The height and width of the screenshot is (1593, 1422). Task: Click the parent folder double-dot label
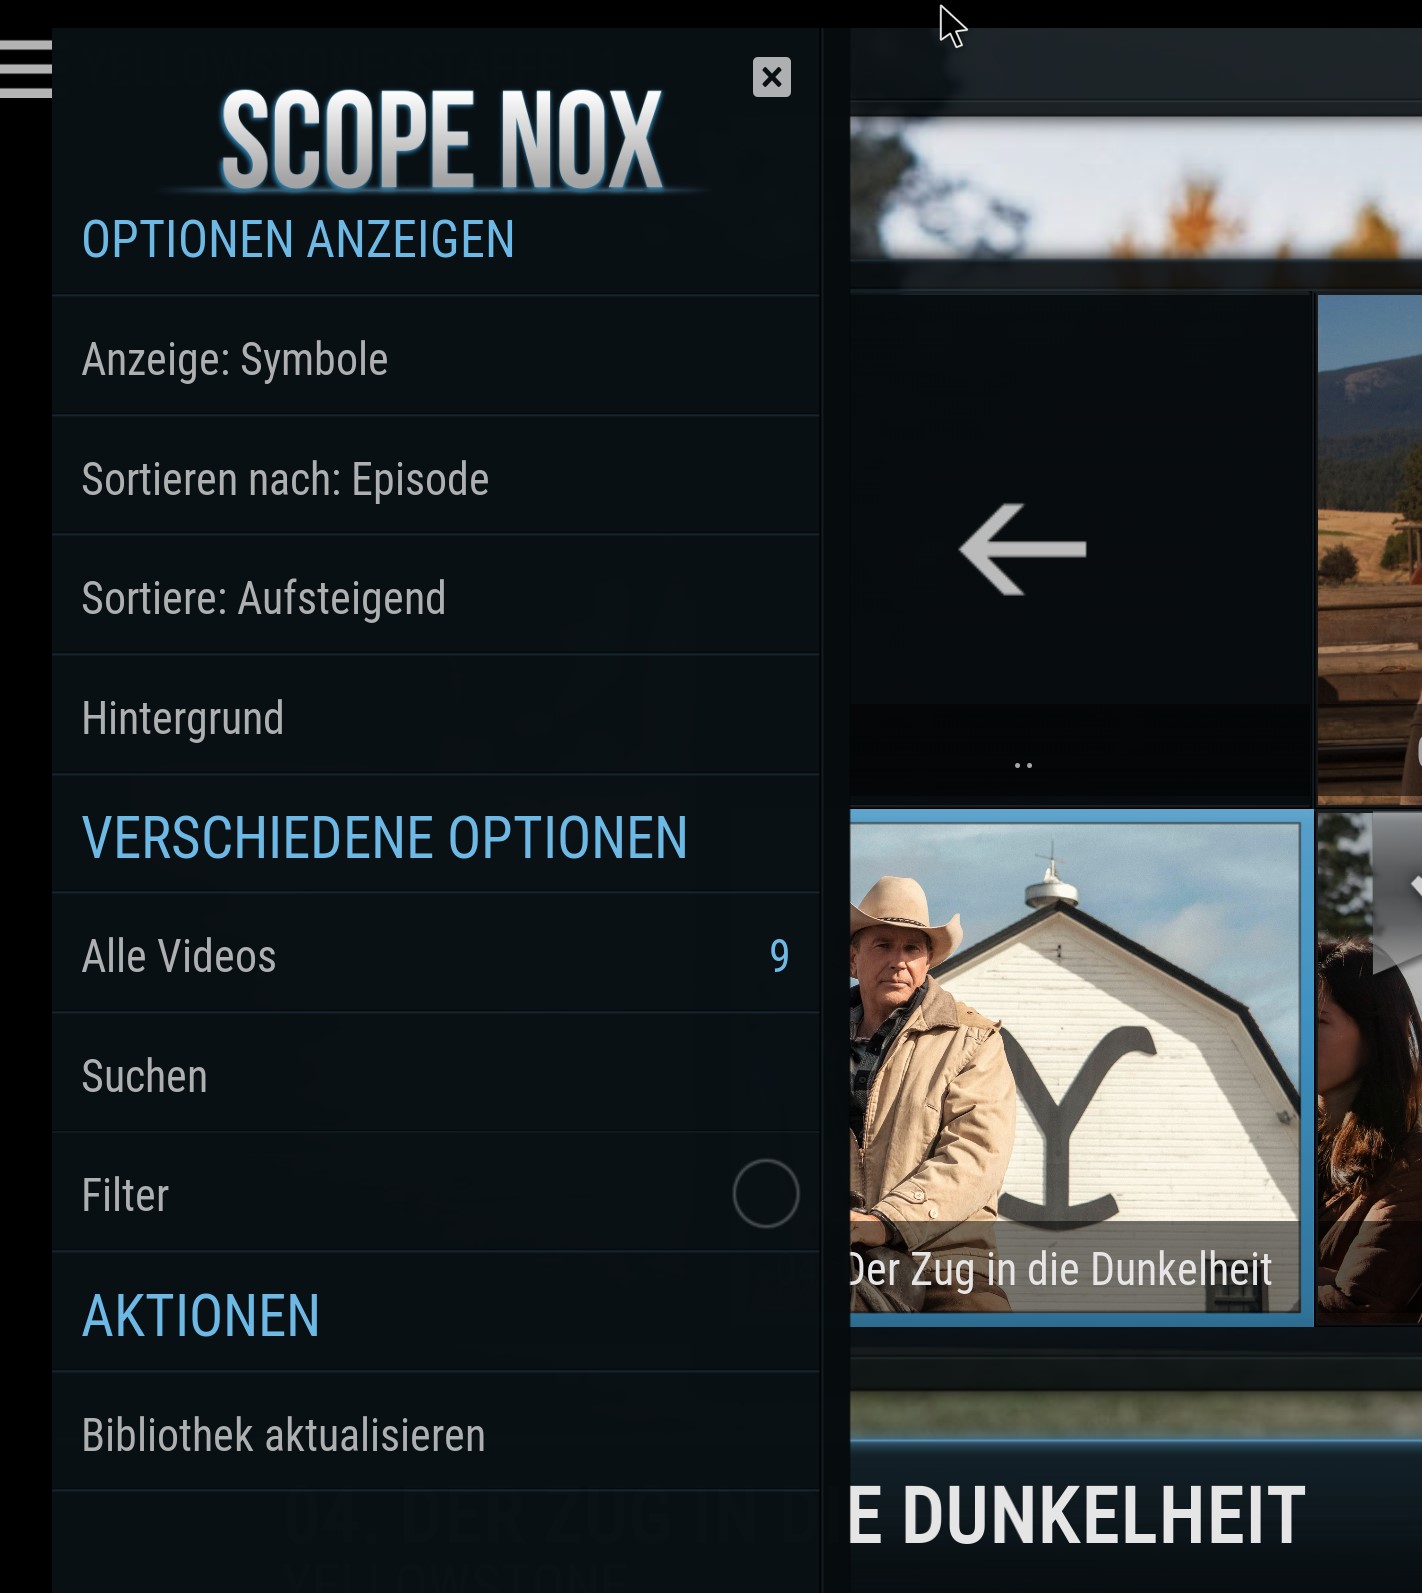pyautogui.click(x=1023, y=765)
